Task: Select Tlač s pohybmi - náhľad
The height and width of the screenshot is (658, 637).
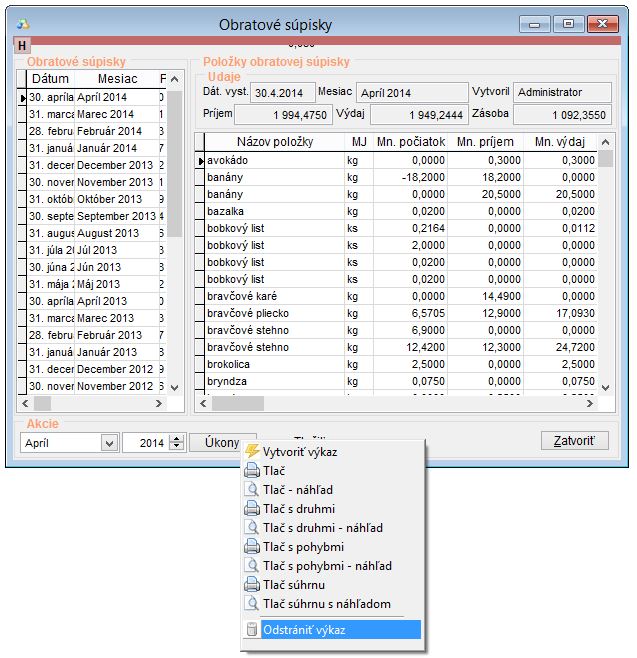Action: click(327, 566)
